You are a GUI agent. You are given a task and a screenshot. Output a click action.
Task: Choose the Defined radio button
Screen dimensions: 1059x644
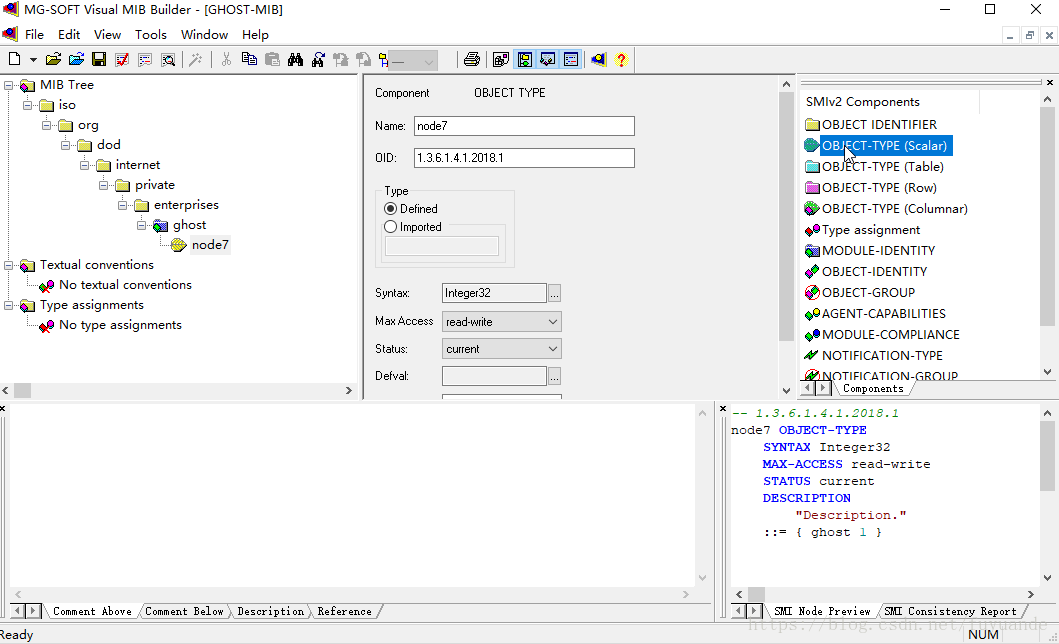click(x=390, y=209)
